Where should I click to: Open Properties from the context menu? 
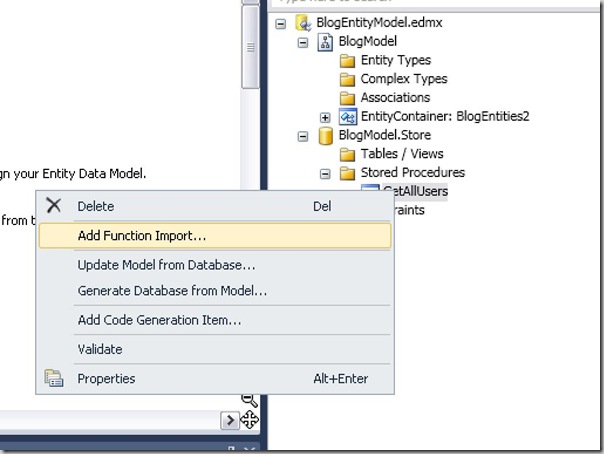pyautogui.click(x=106, y=379)
